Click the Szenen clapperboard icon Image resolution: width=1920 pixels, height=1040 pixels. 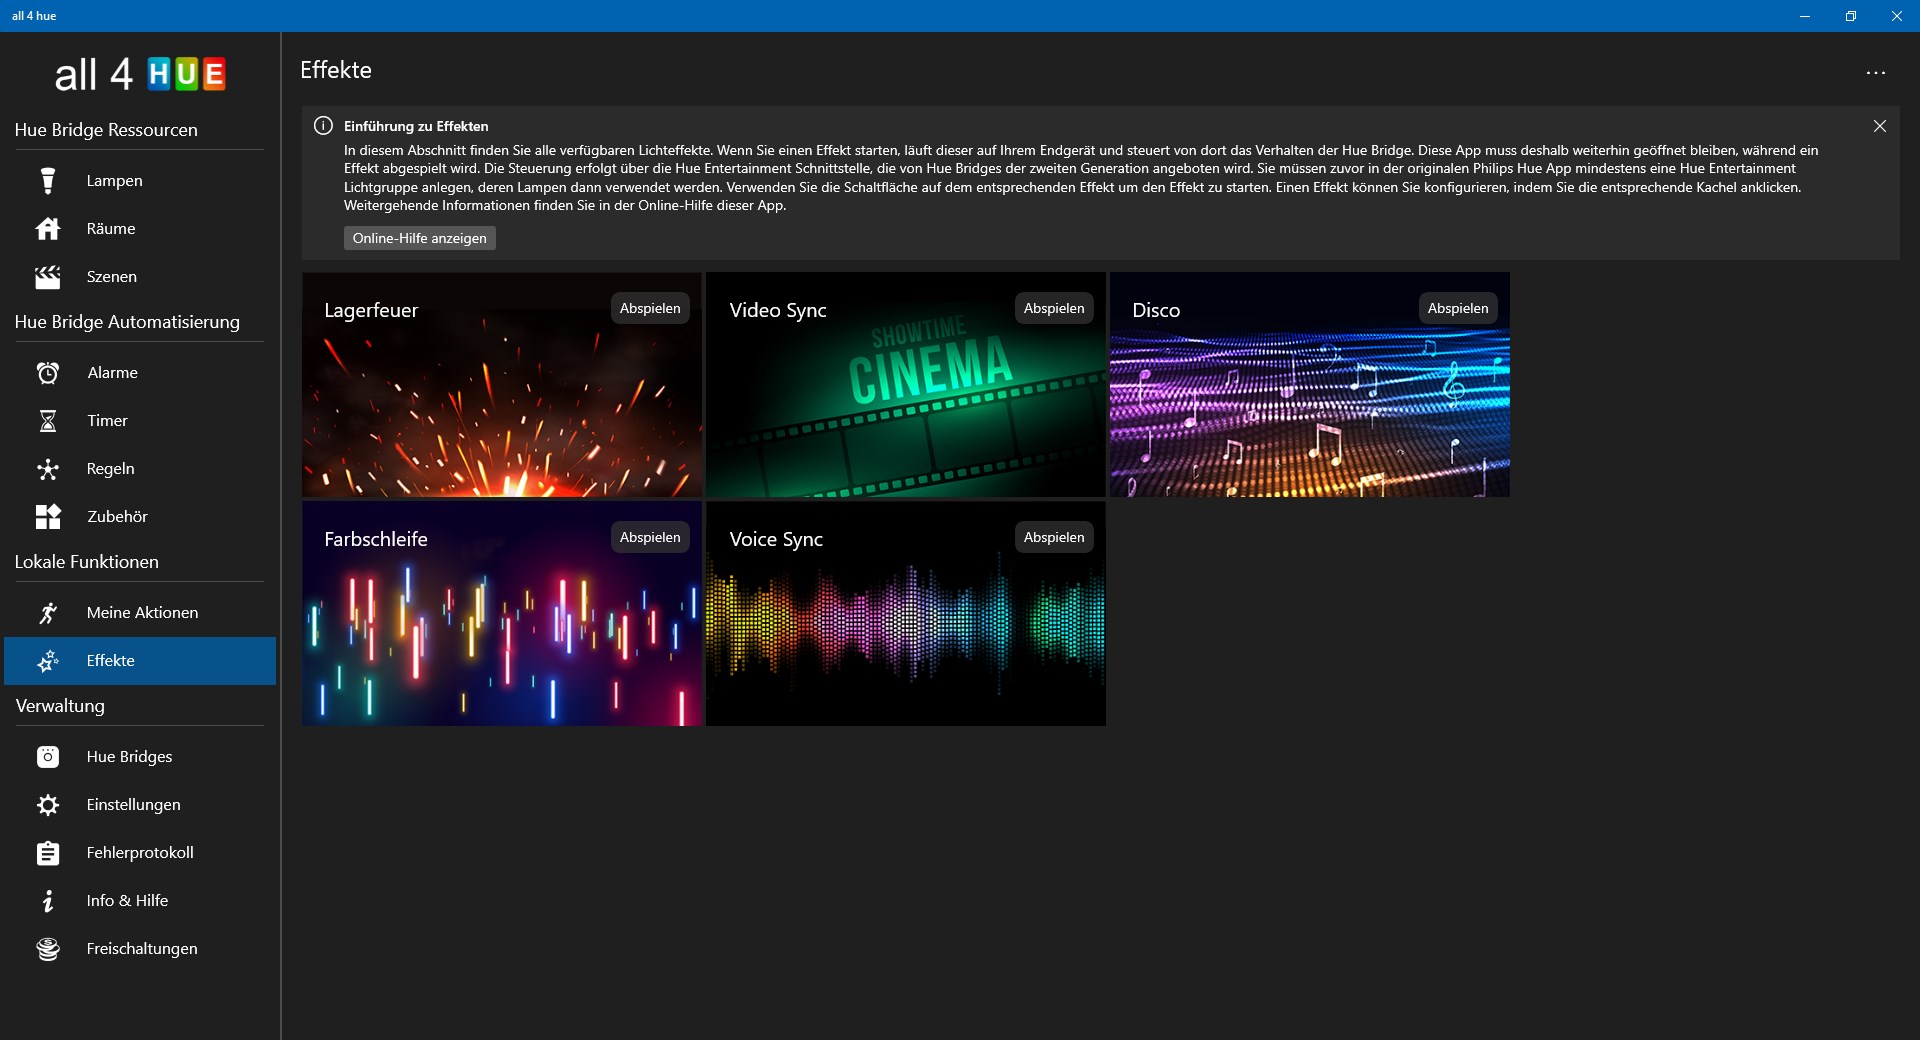47,277
